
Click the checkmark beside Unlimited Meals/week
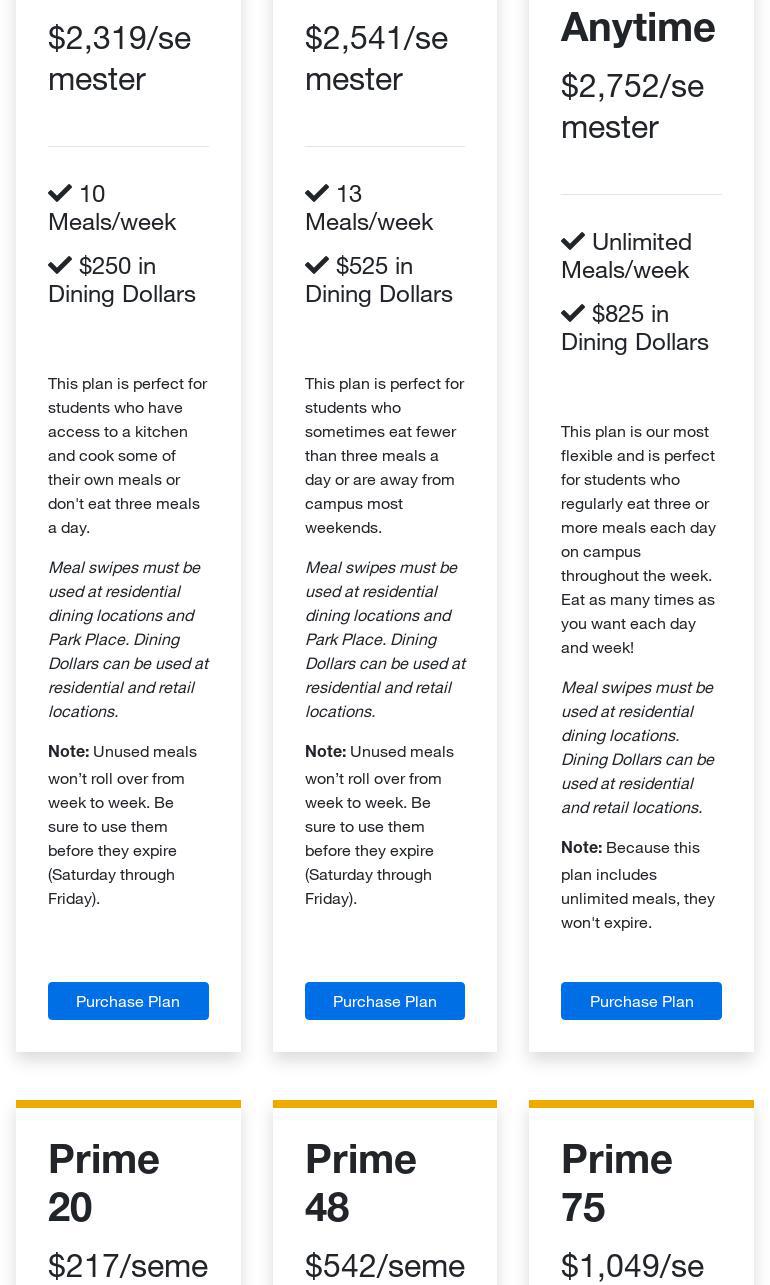pyautogui.click(x=573, y=241)
